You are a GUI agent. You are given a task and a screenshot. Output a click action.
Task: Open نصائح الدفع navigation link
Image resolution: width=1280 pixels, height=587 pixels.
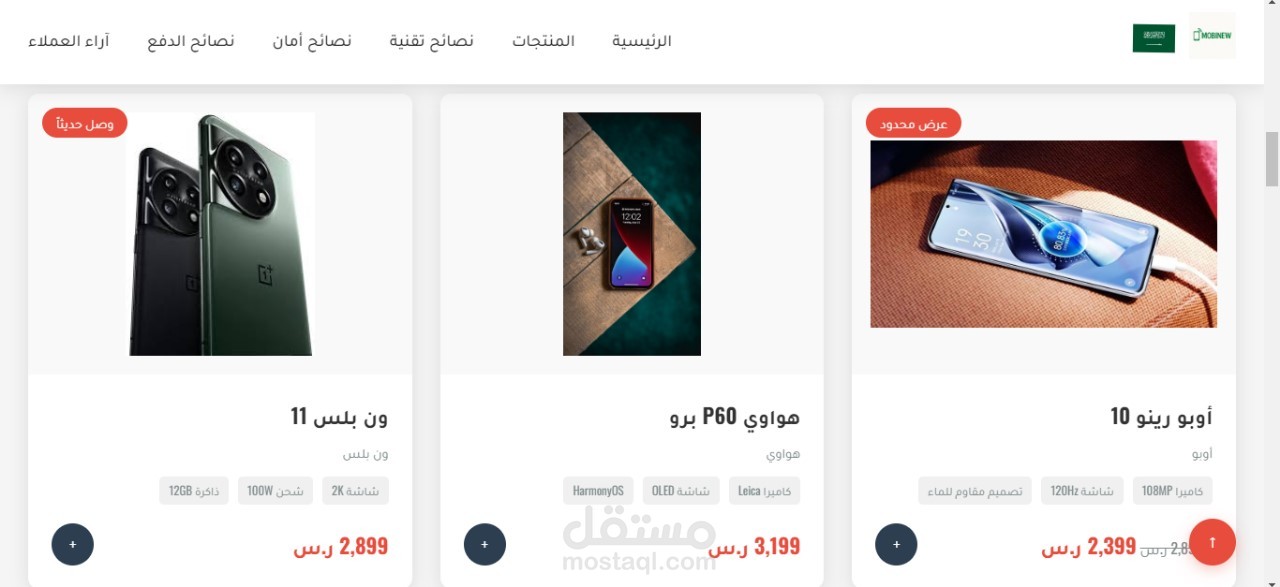point(191,41)
